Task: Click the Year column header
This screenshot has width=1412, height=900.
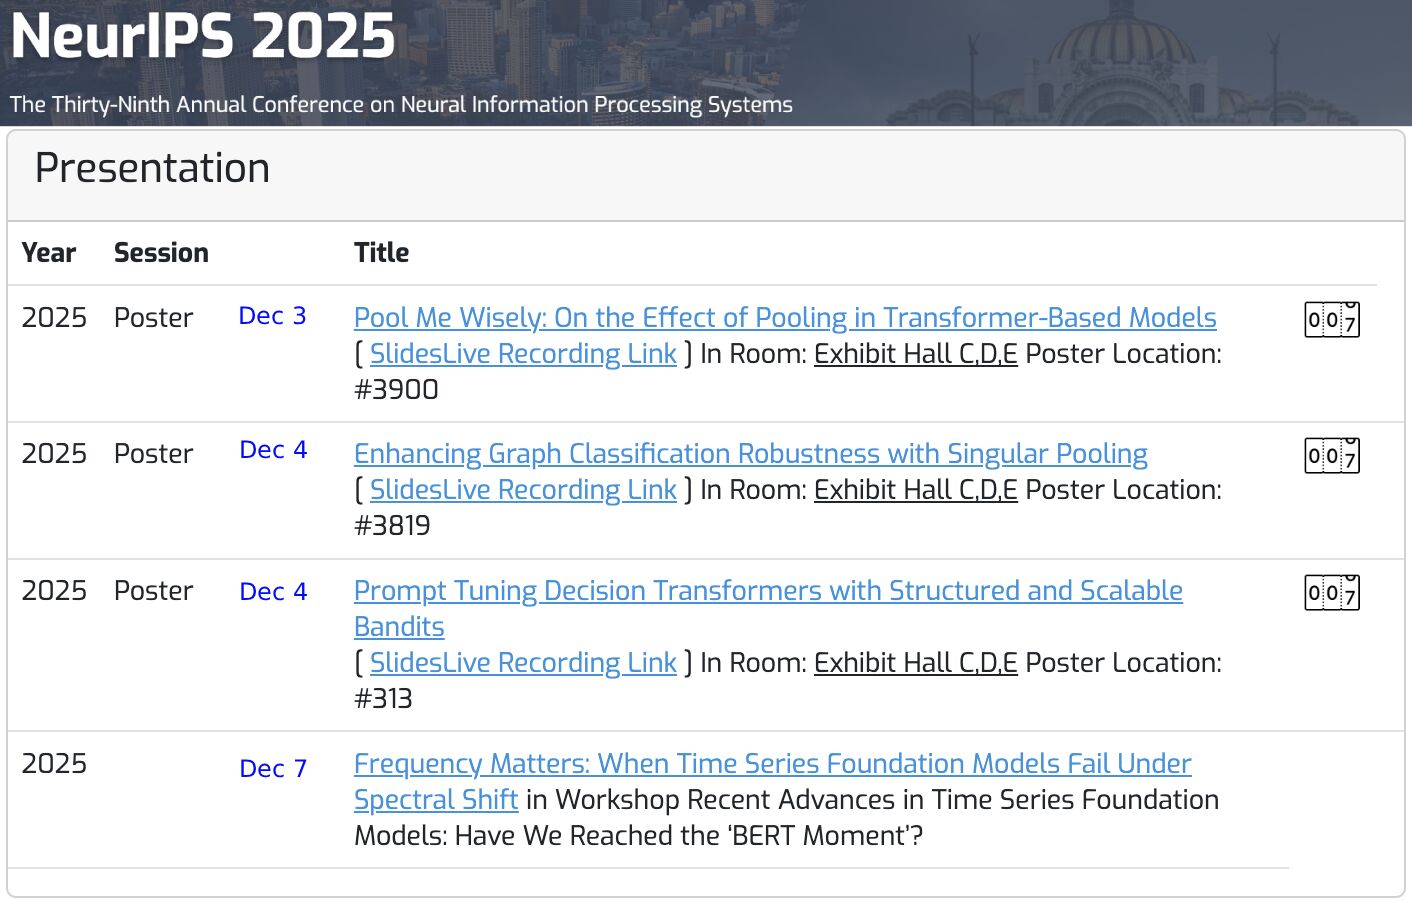Action: coord(49,253)
